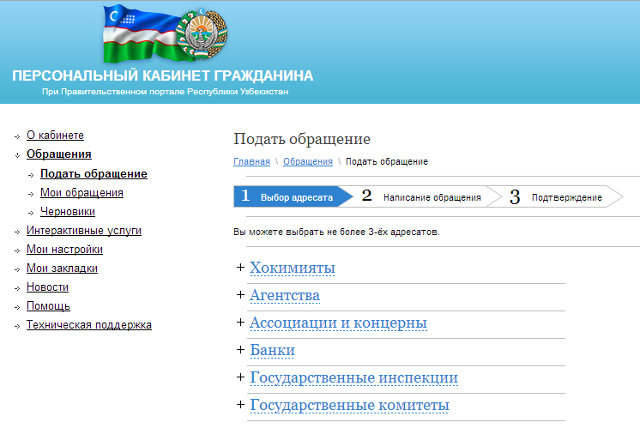
Task: Expand the Хокимияты category plus sign
Action: (x=240, y=267)
